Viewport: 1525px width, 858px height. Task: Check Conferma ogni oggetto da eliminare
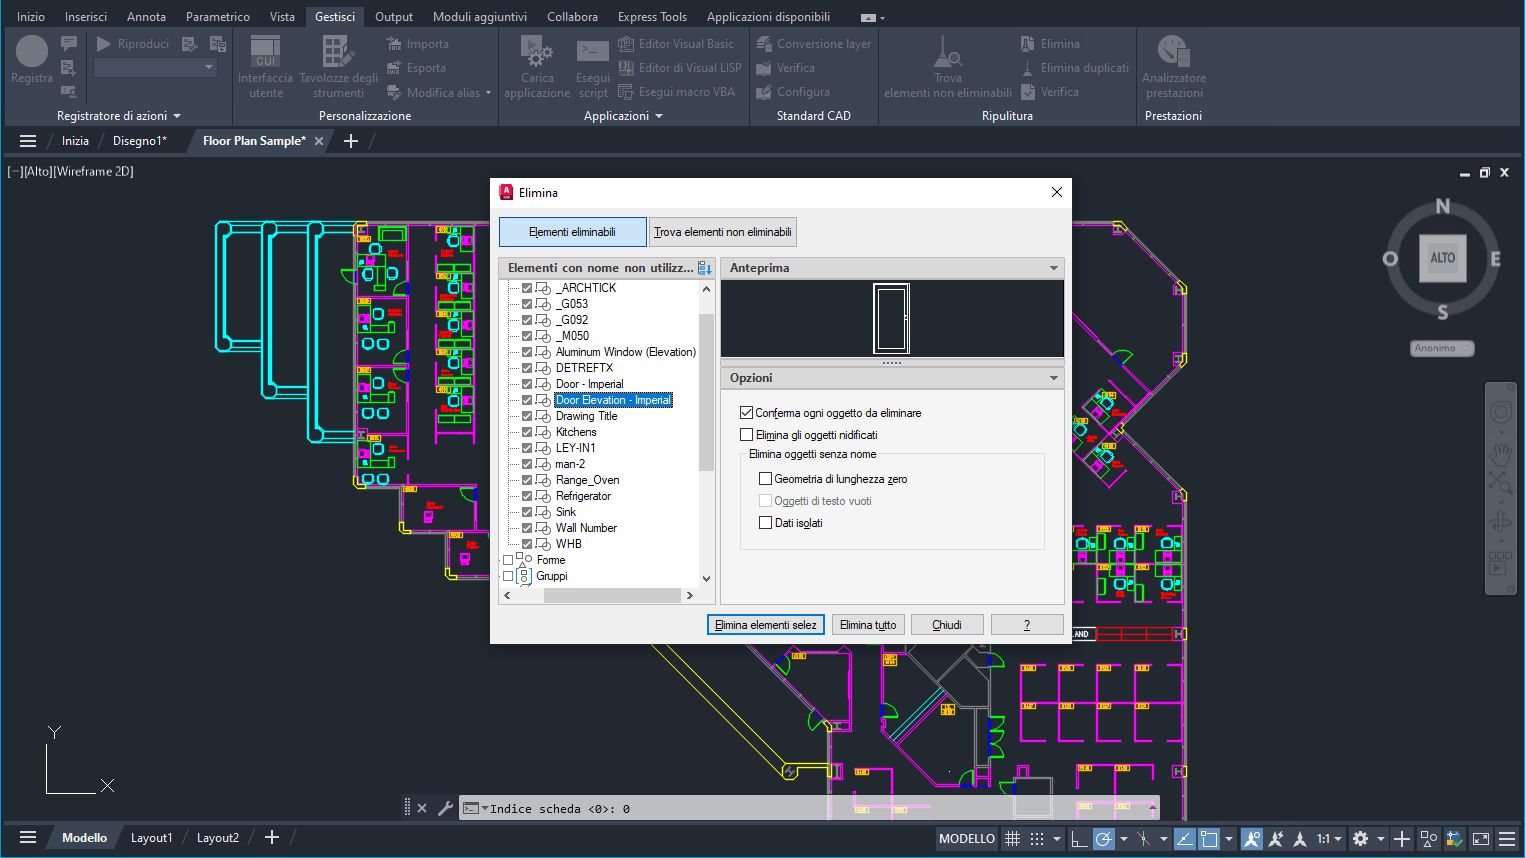tap(746, 412)
